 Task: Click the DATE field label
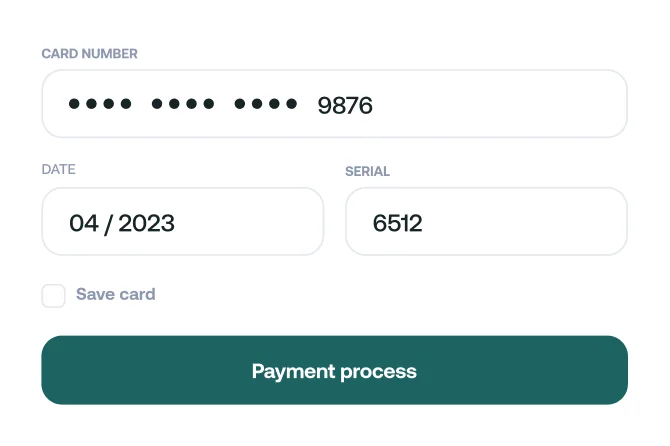(58, 170)
